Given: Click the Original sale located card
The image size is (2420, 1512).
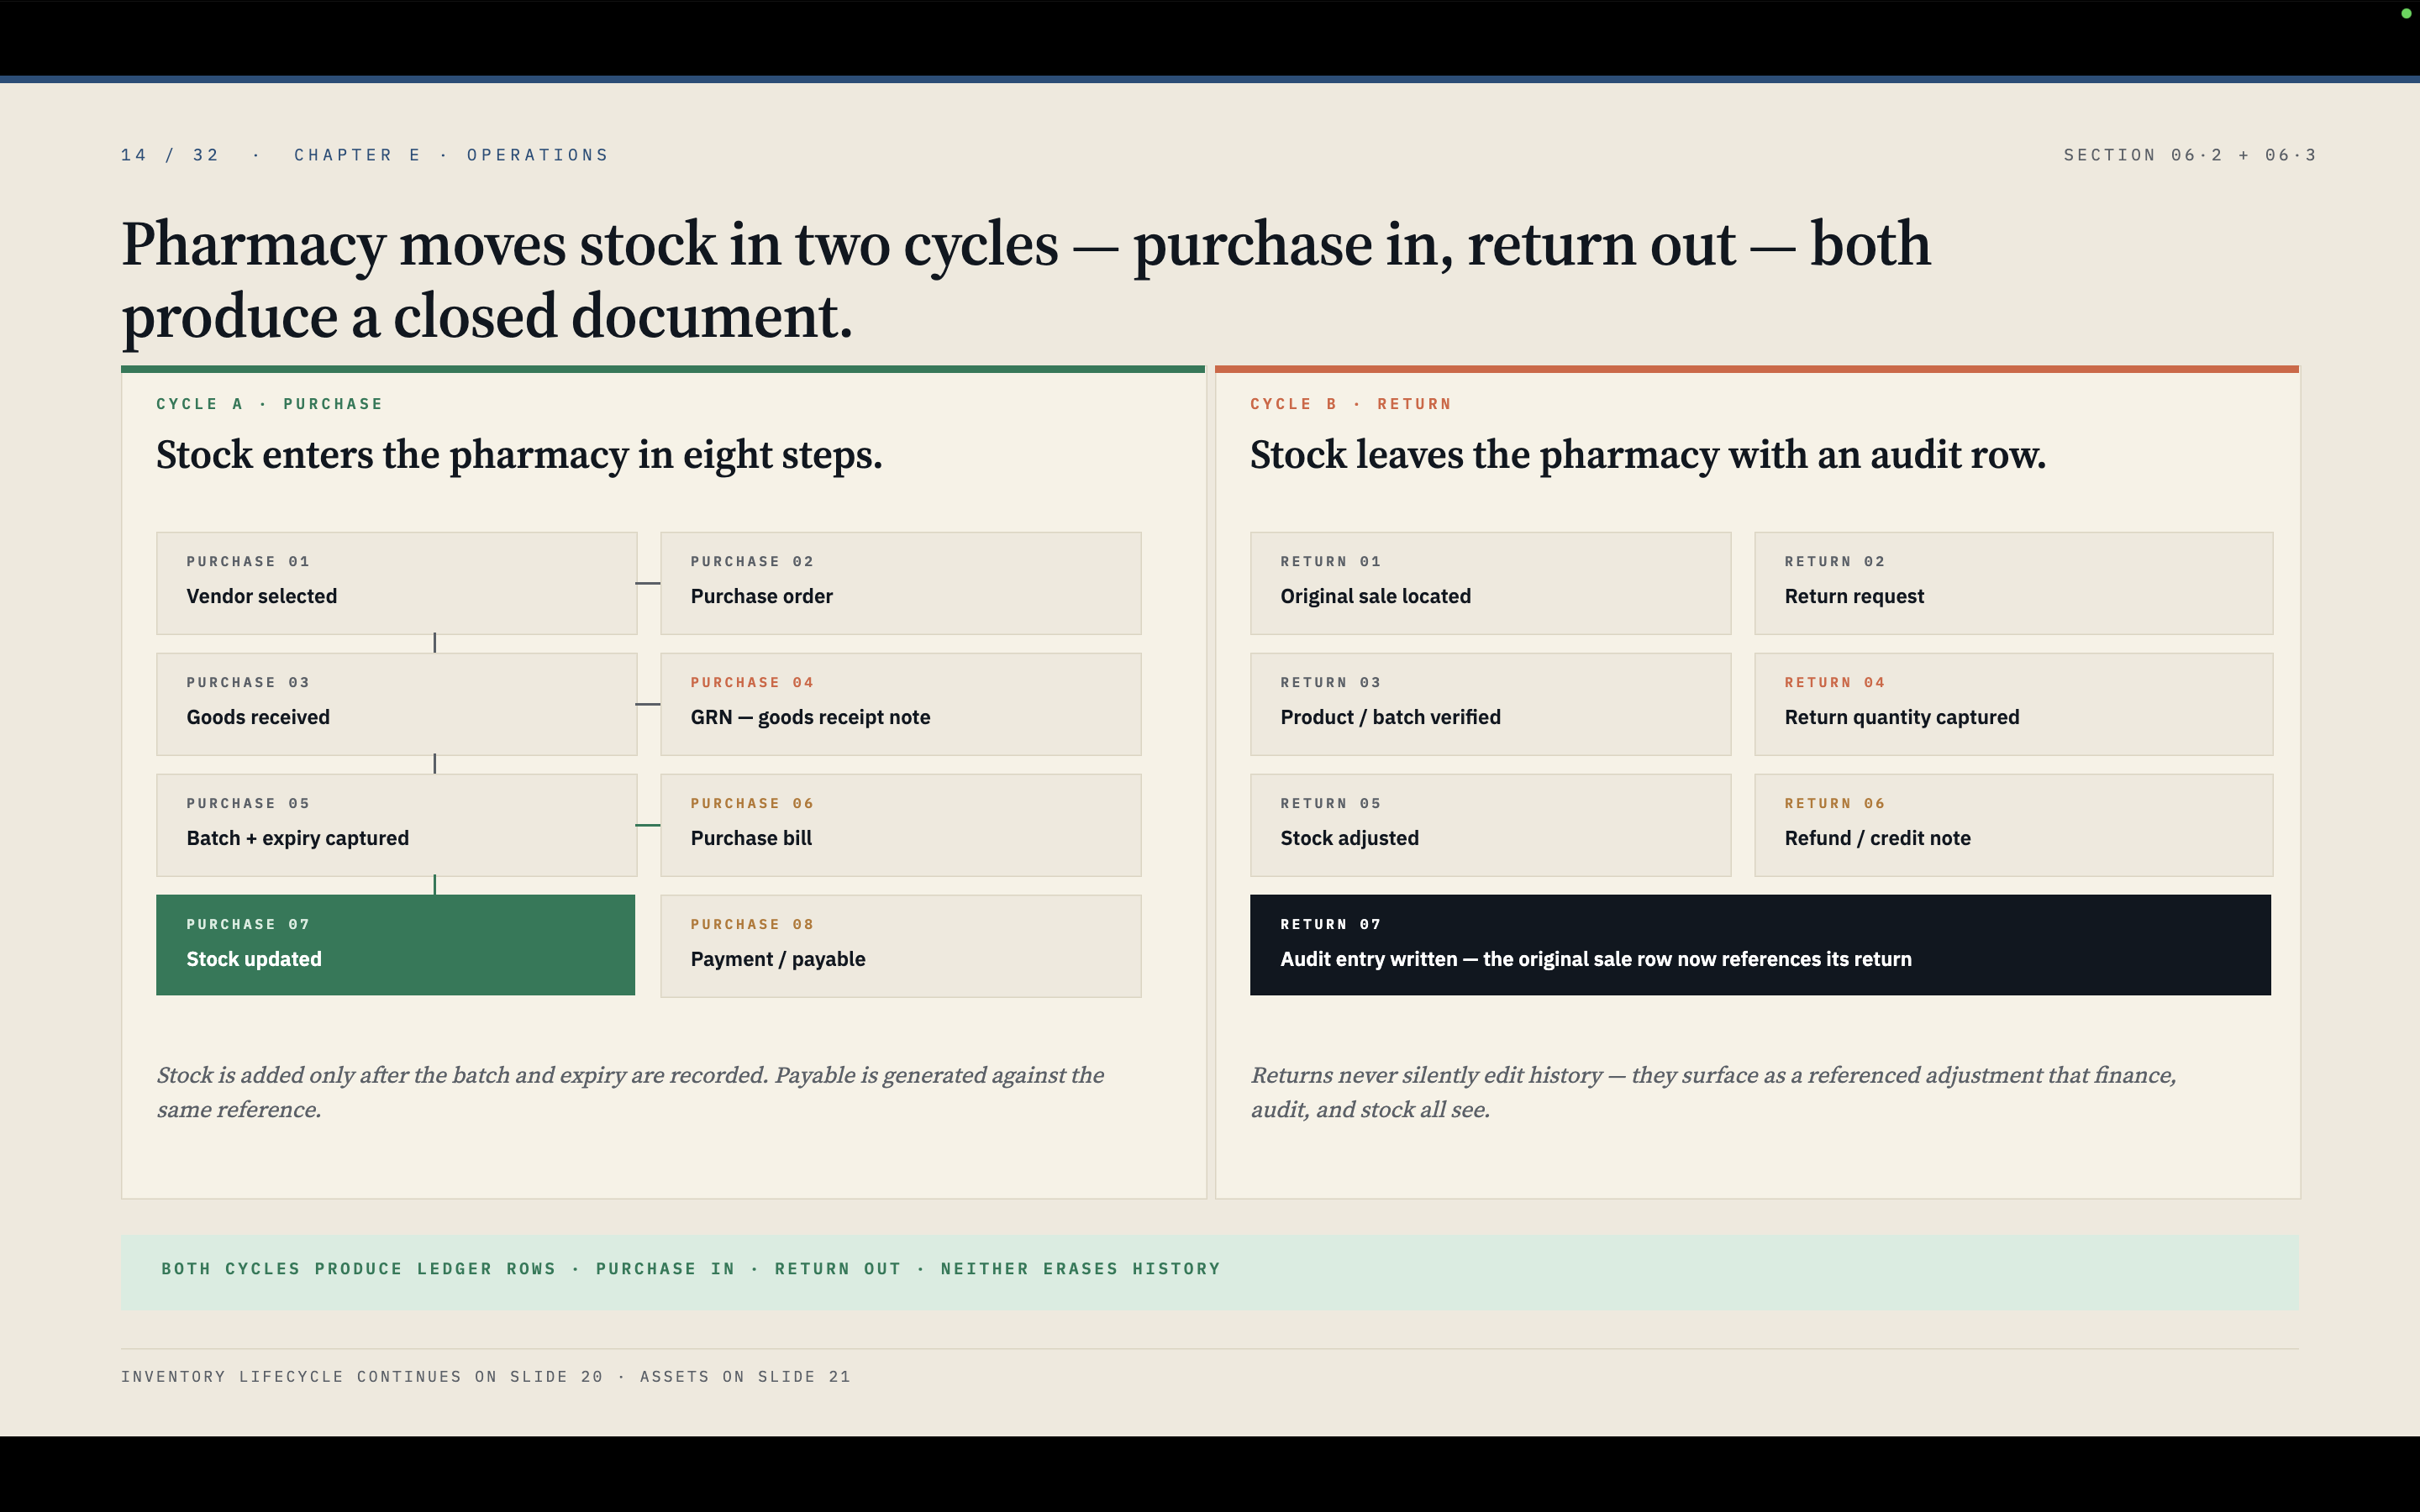Looking at the screenshot, I should point(1490,583).
